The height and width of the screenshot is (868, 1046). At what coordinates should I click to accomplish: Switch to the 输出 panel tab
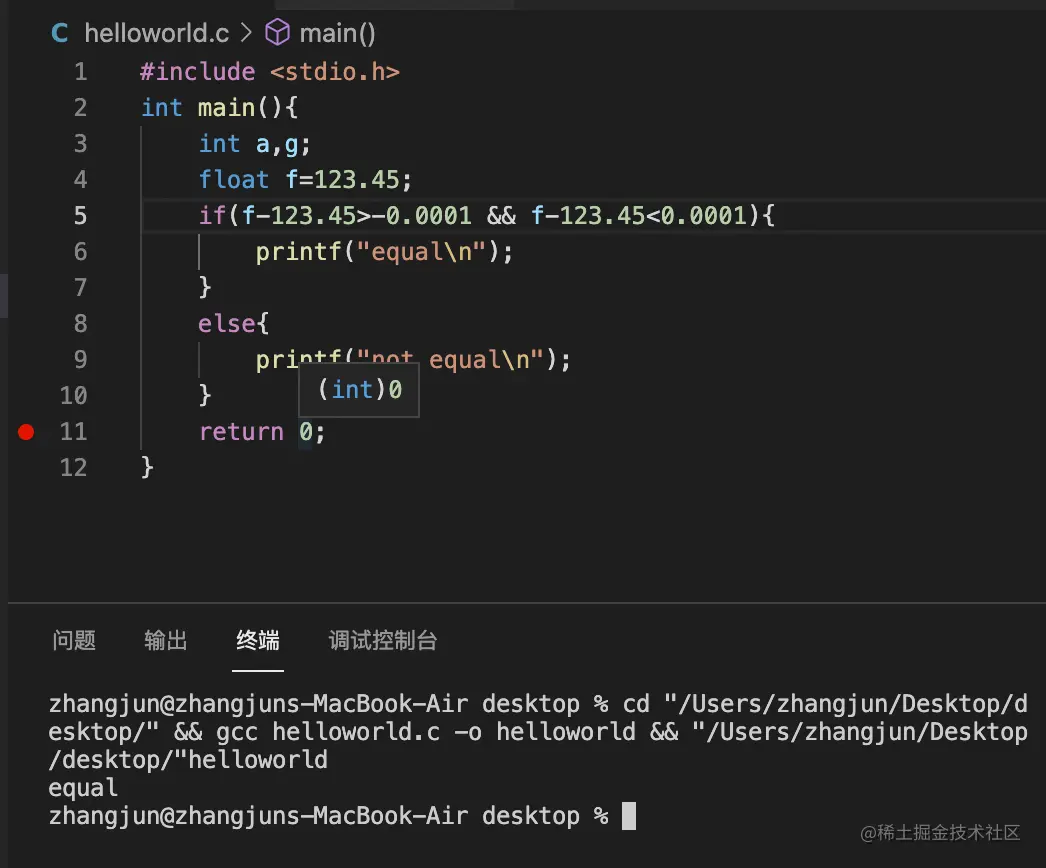[165, 640]
